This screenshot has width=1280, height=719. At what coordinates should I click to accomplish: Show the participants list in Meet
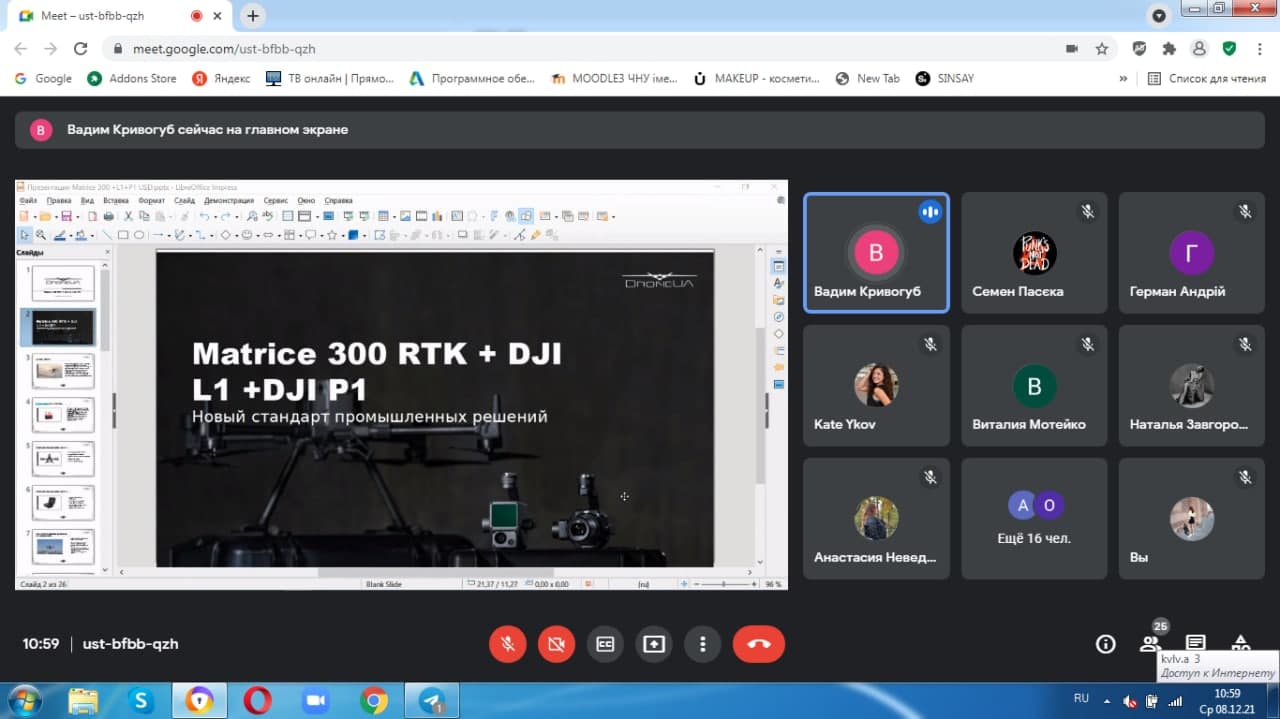(1150, 644)
